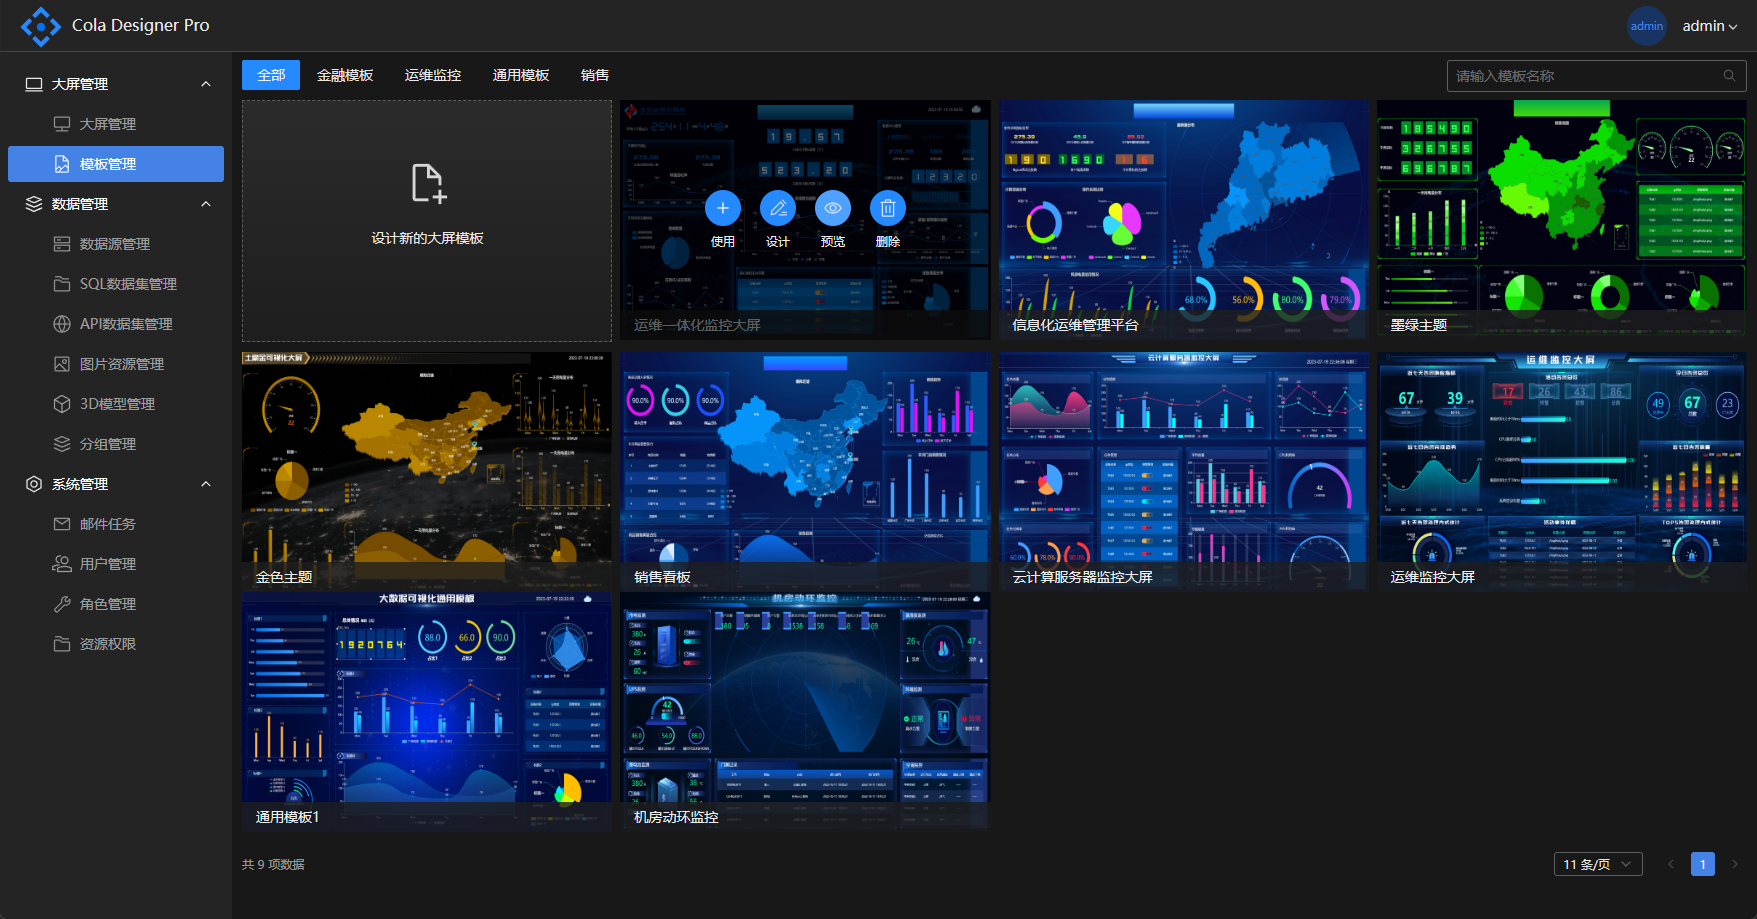This screenshot has width=1757, height=919.
Task: Go to page 1 in pagination
Action: pyautogui.click(x=1702, y=864)
